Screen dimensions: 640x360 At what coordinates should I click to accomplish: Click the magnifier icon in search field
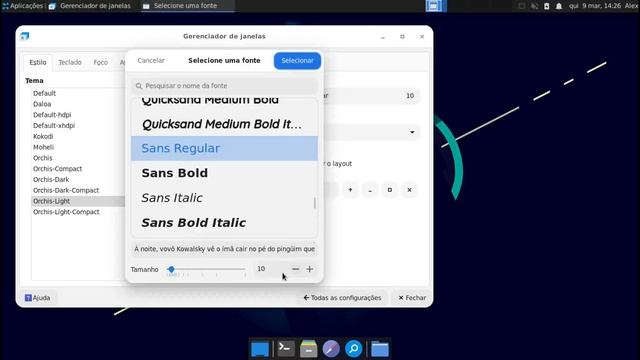tap(139, 86)
